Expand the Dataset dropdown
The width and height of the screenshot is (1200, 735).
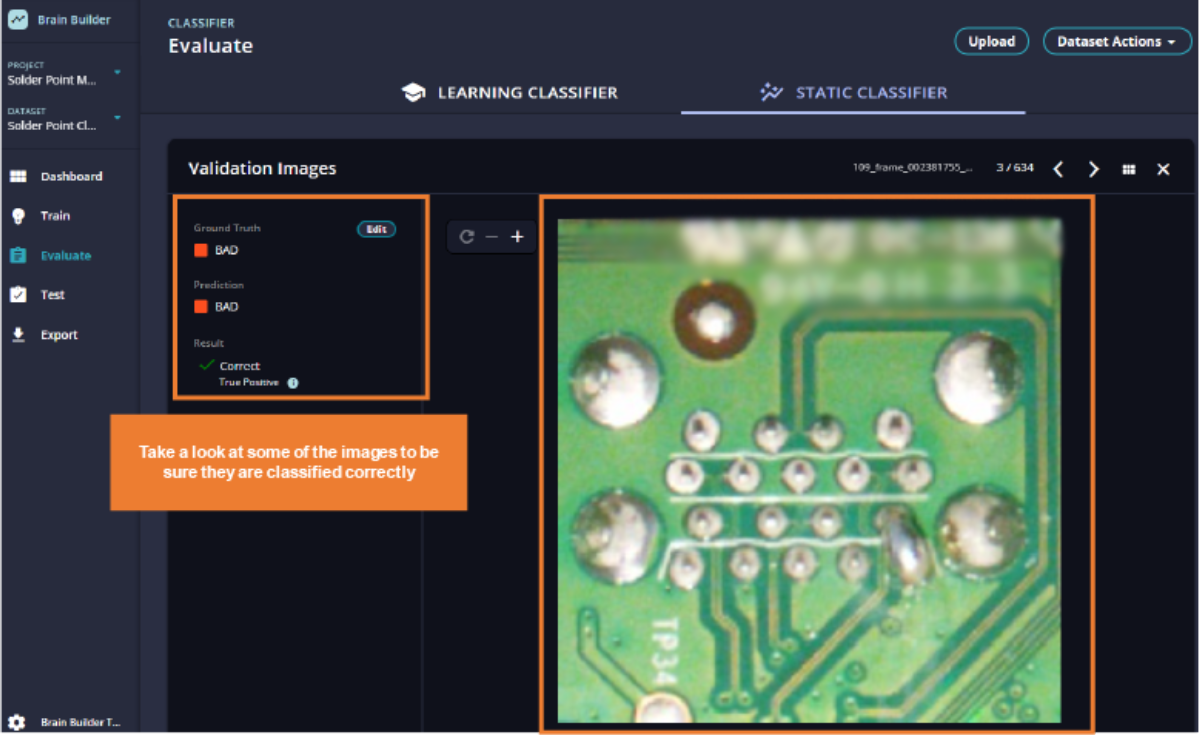point(117,118)
